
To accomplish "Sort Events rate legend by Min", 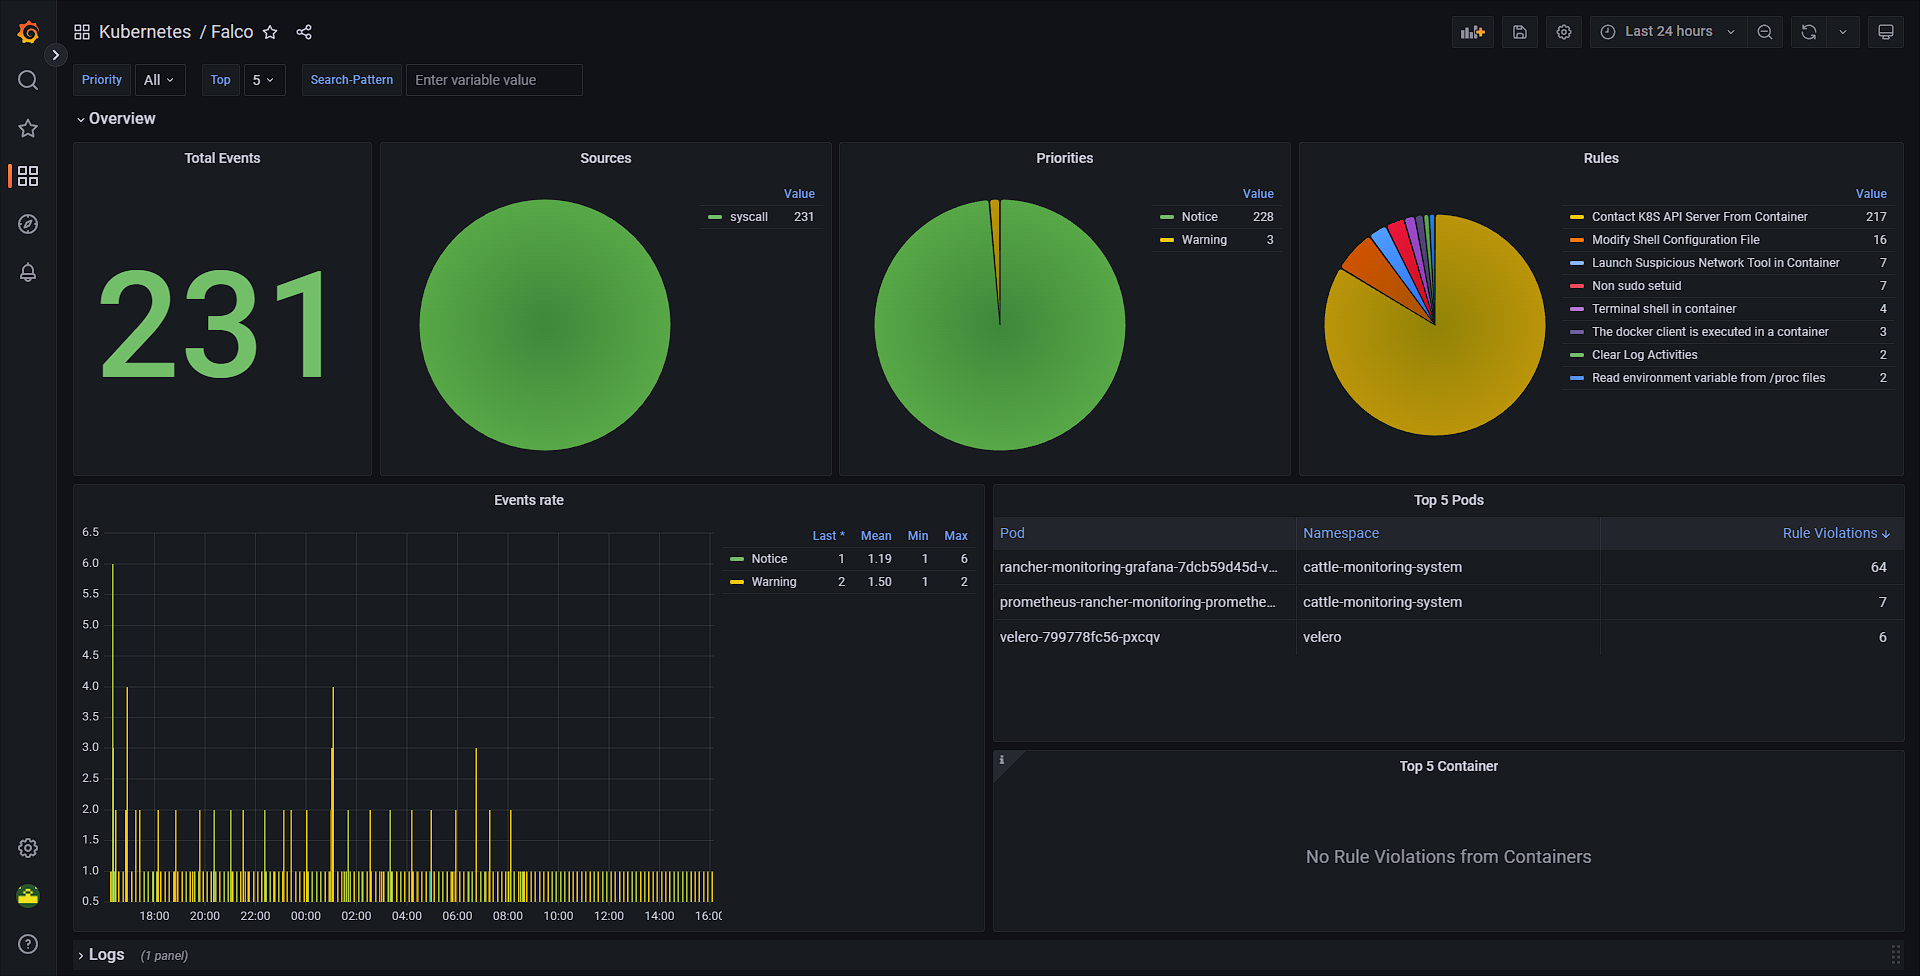I will pos(918,536).
